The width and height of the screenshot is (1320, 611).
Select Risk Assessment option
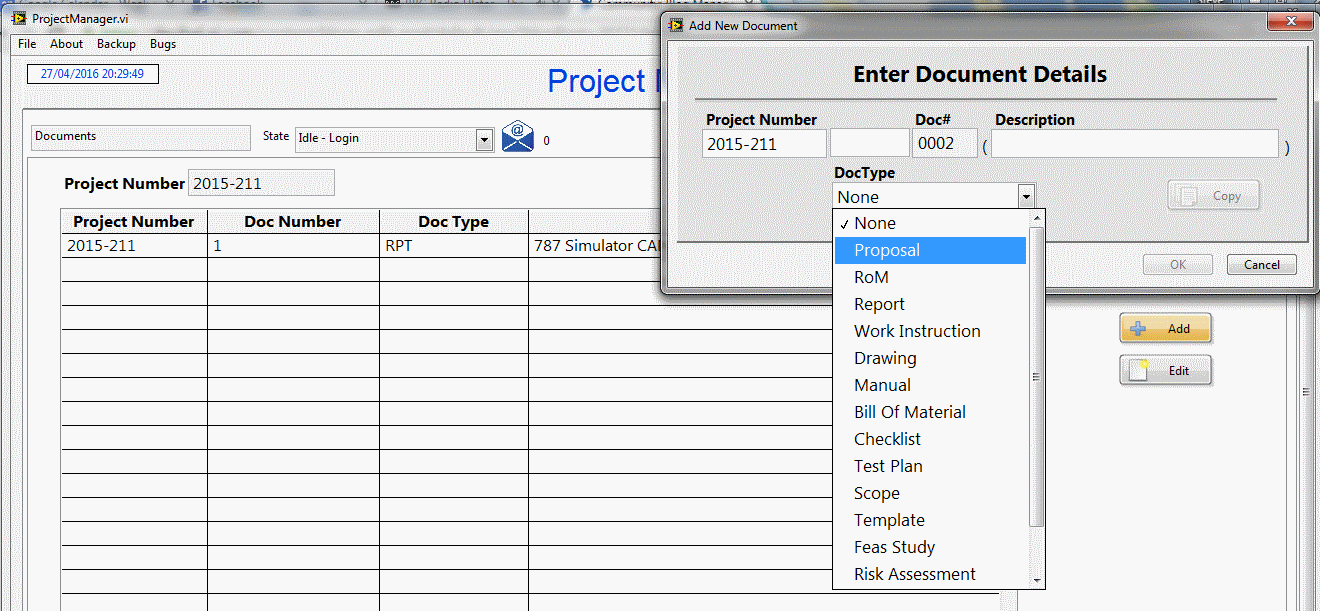coord(931,574)
